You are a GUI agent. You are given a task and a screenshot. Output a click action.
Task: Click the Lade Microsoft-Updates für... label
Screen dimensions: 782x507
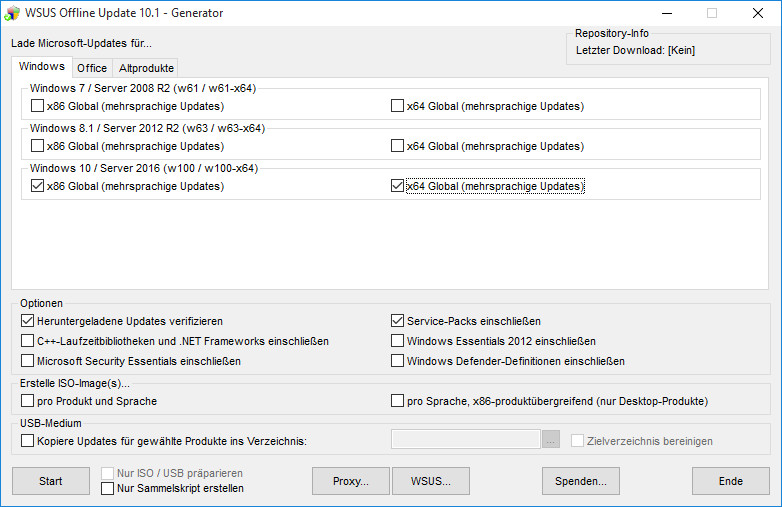point(81,43)
